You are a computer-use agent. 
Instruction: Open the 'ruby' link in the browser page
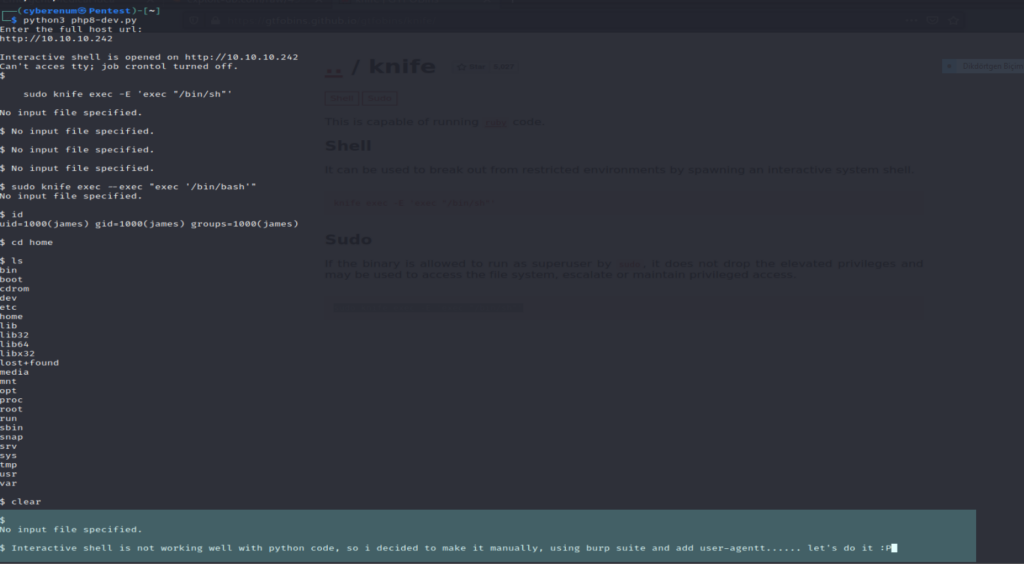[x=496, y=122]
